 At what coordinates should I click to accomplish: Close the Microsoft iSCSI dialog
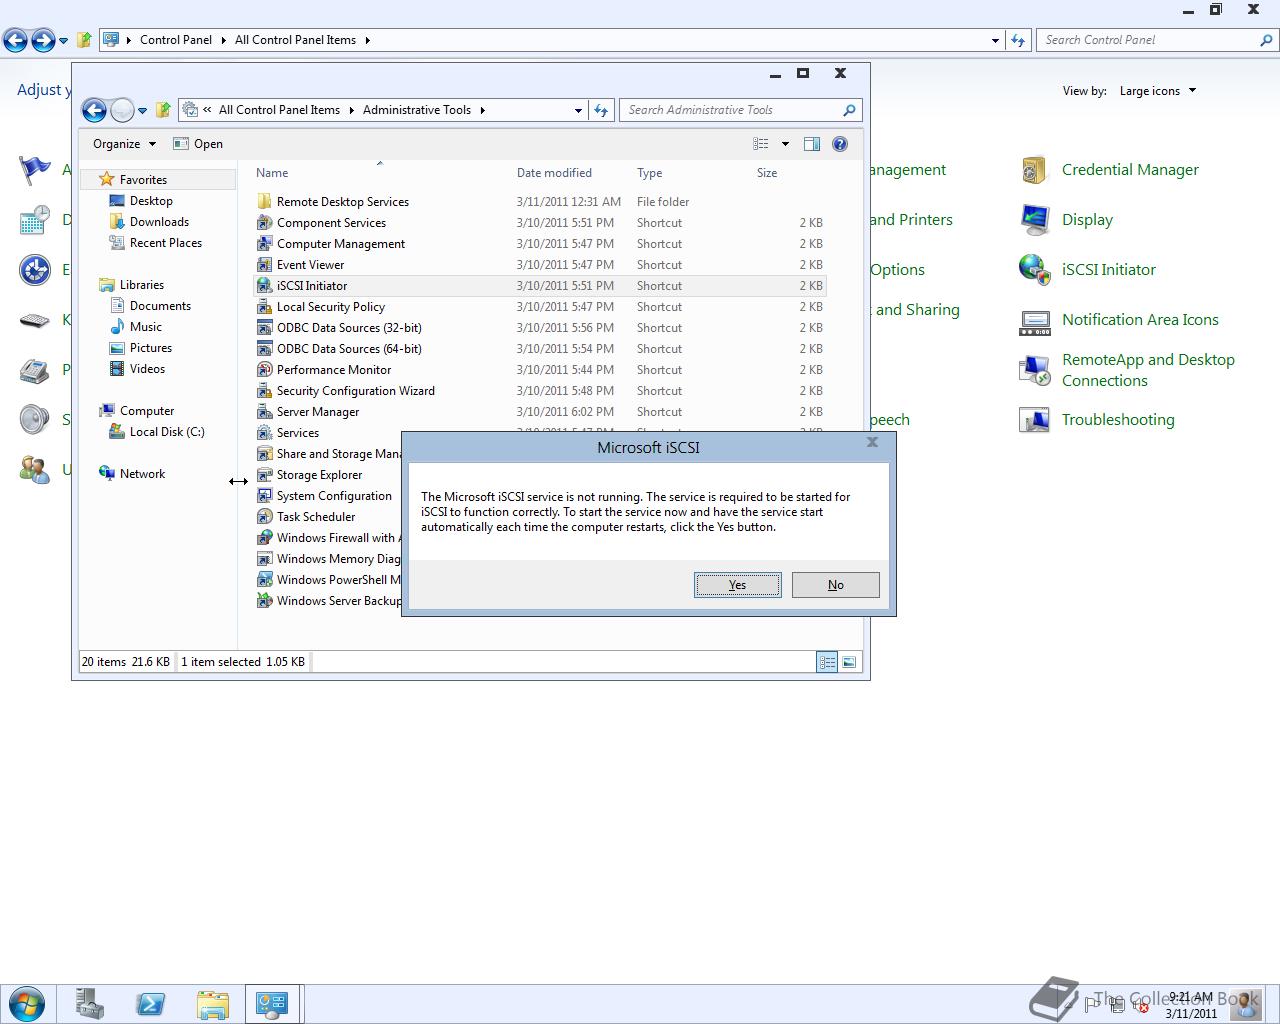(x=872, y=442)
